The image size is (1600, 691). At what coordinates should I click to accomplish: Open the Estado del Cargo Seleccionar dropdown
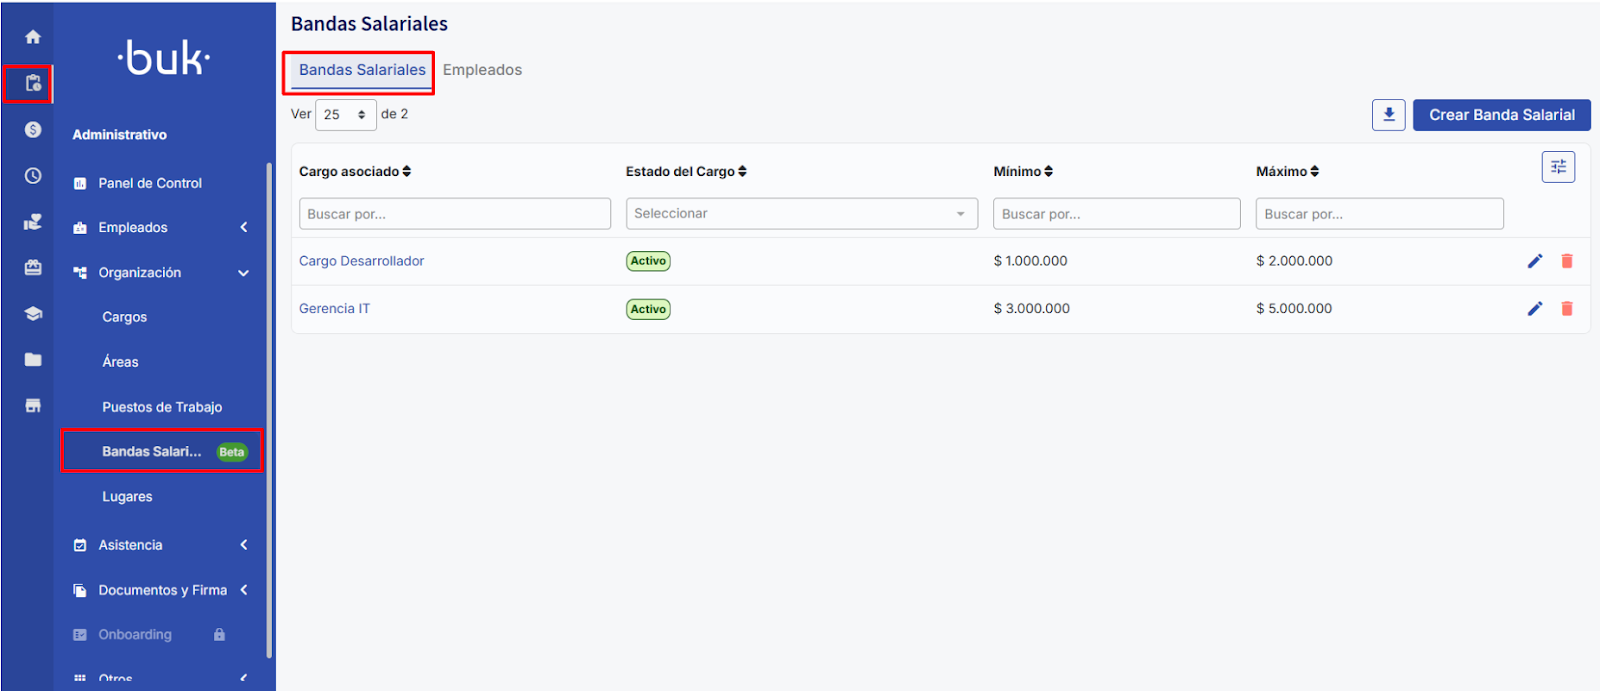click(x=801, y=214)
